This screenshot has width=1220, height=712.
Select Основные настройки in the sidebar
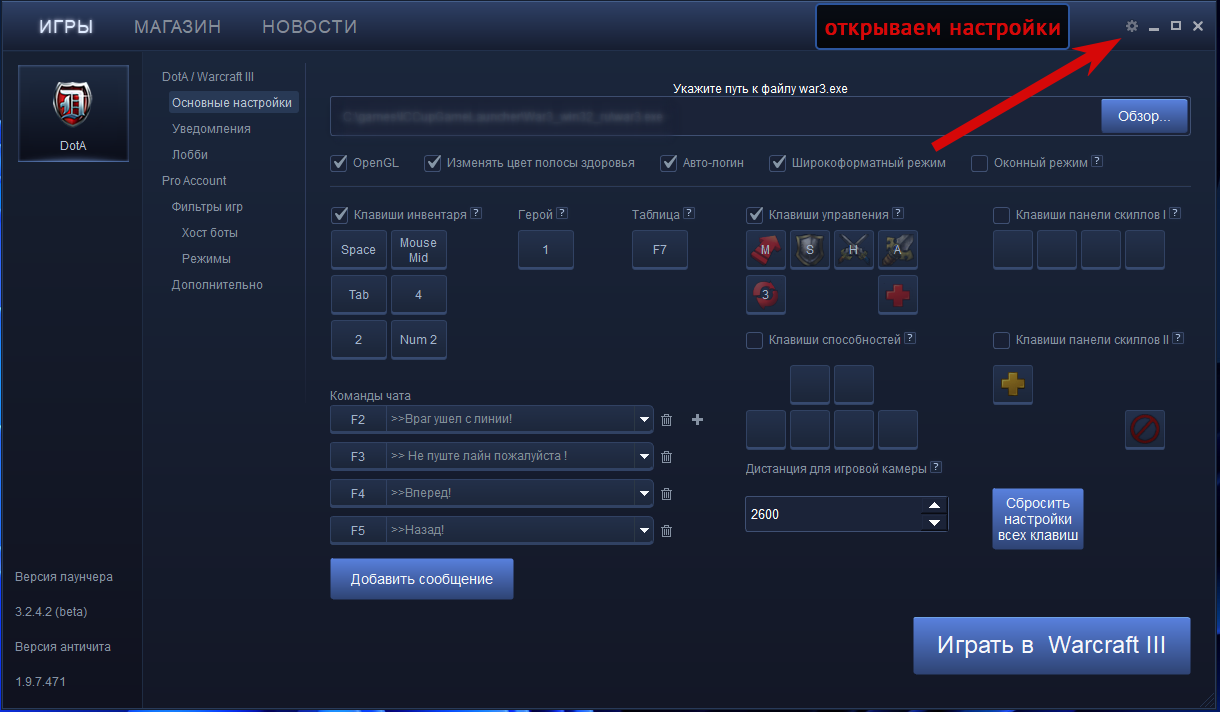click(x=233, y=103)
